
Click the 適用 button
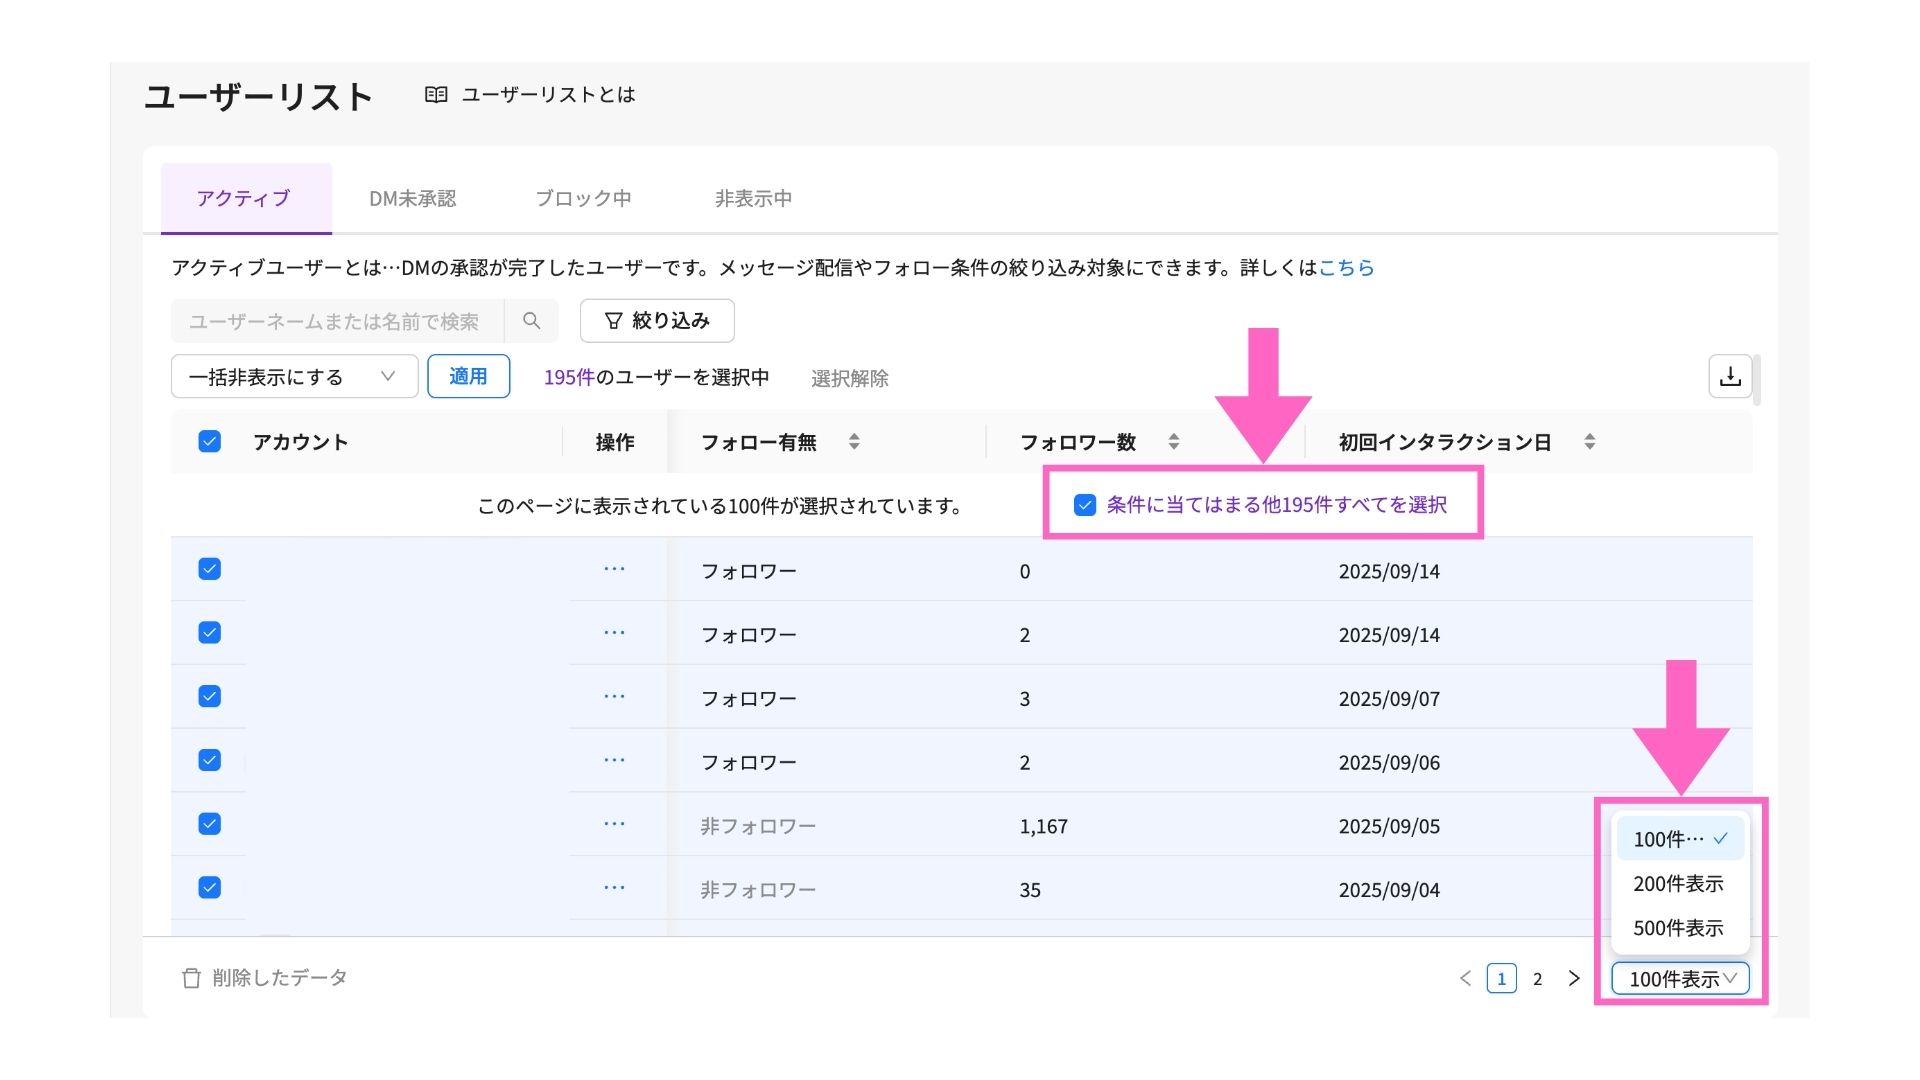(x=468, y=377)
